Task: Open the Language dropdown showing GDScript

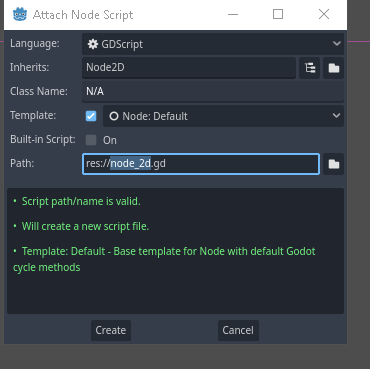Action: tap(213, 44)
